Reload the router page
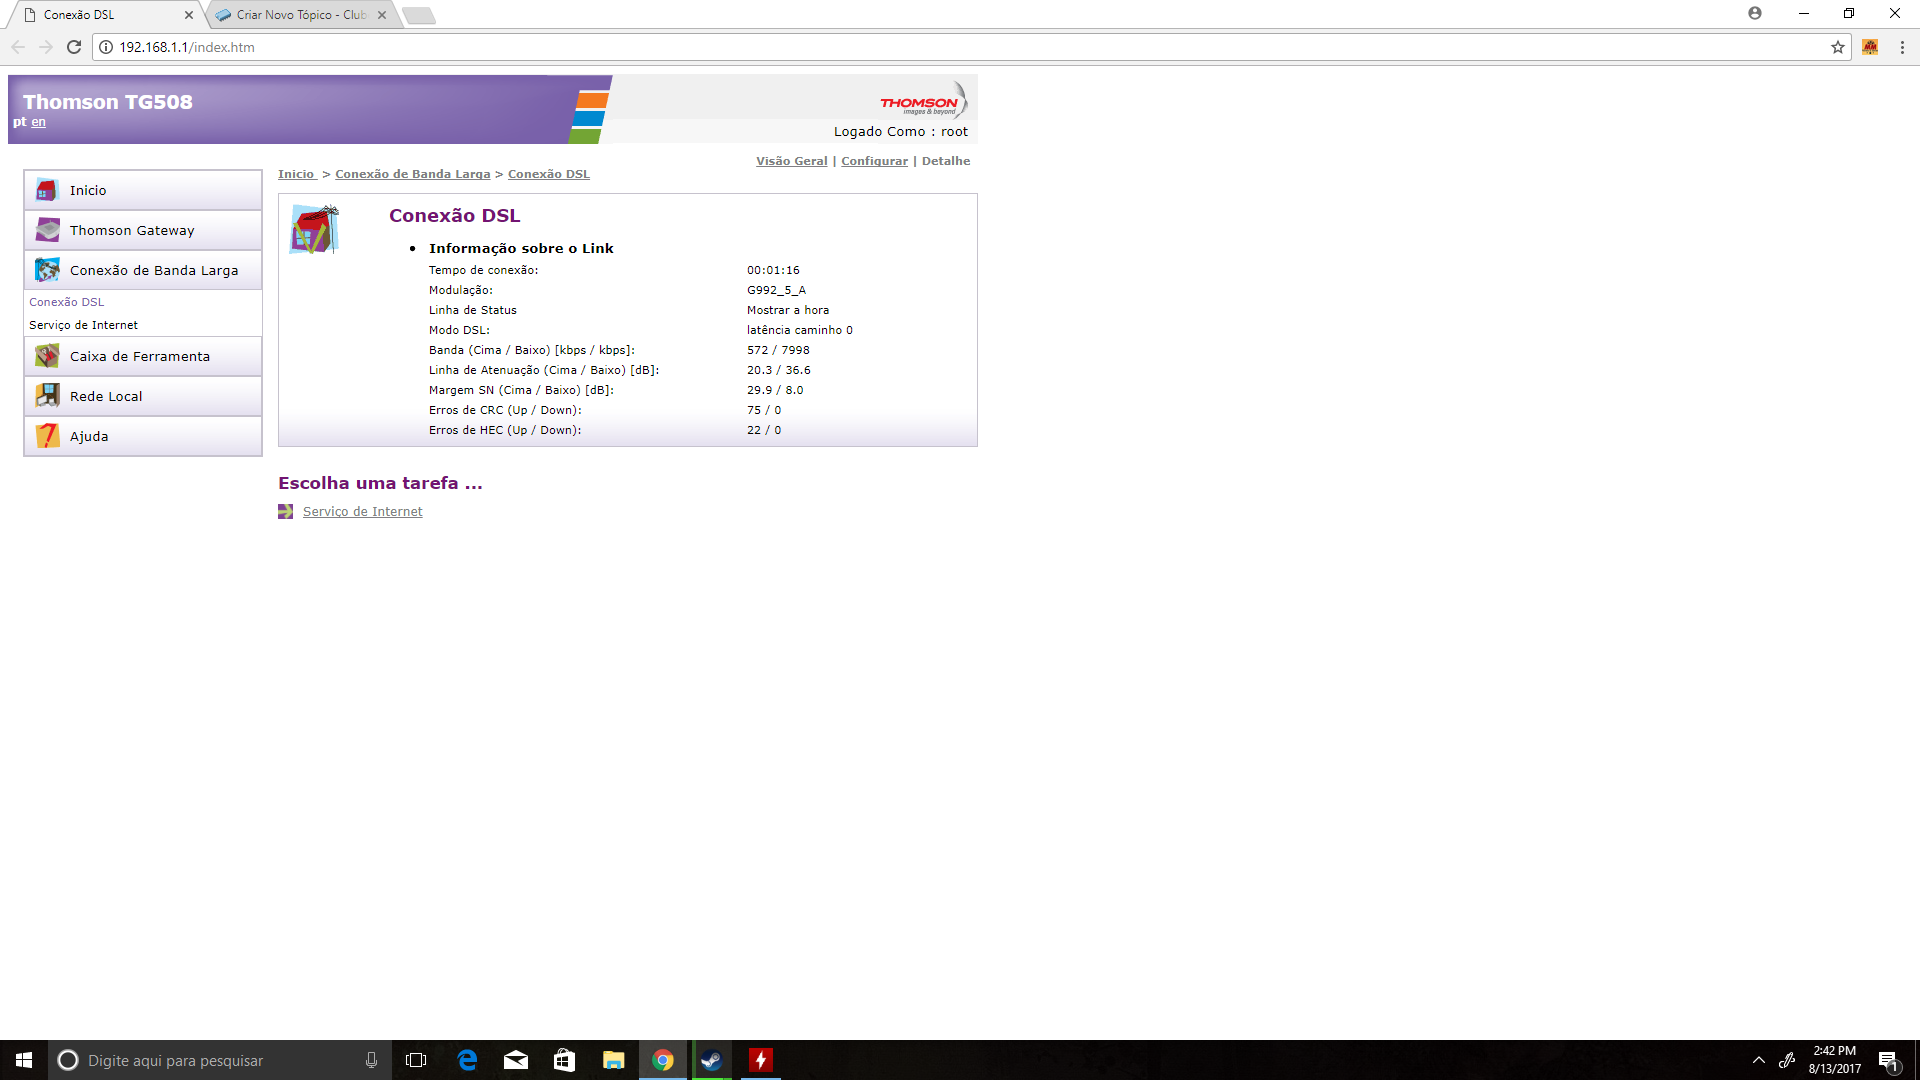Screen dimensions: 1920x1080 click(x=74, y=47)
